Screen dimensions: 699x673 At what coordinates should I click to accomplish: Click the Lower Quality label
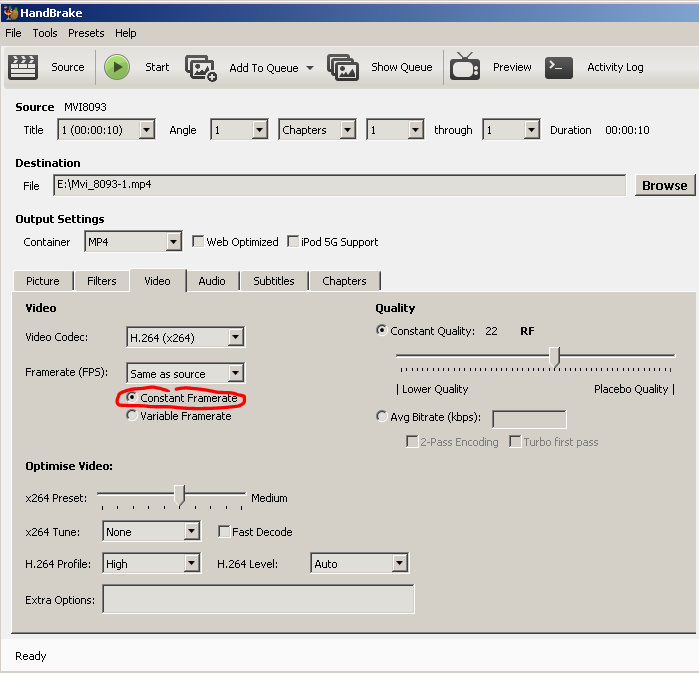pyautogui.click(x=435, y=389)
